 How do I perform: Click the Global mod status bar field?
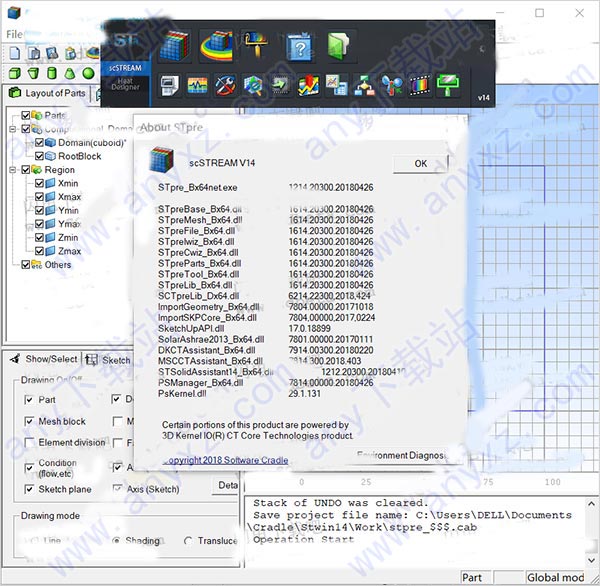pyautogui.click(x=555, y=577)
